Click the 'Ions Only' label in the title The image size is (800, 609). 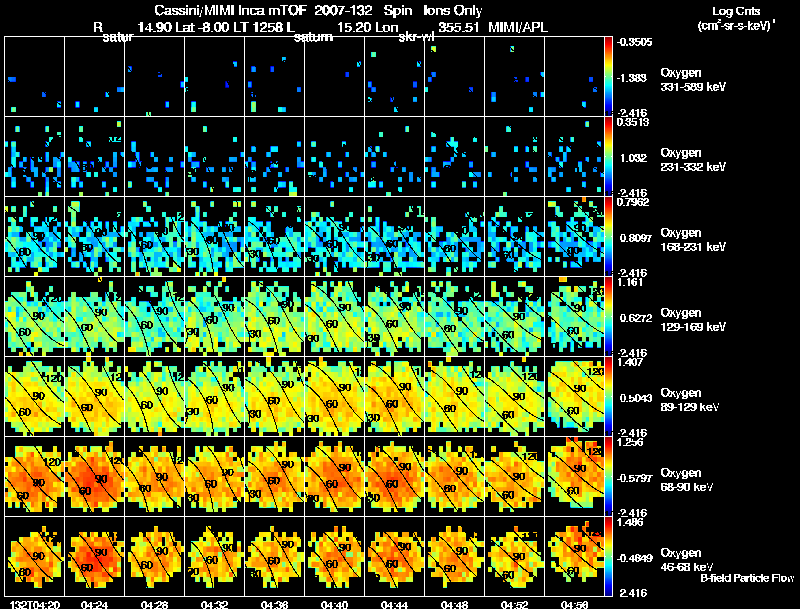453,11
